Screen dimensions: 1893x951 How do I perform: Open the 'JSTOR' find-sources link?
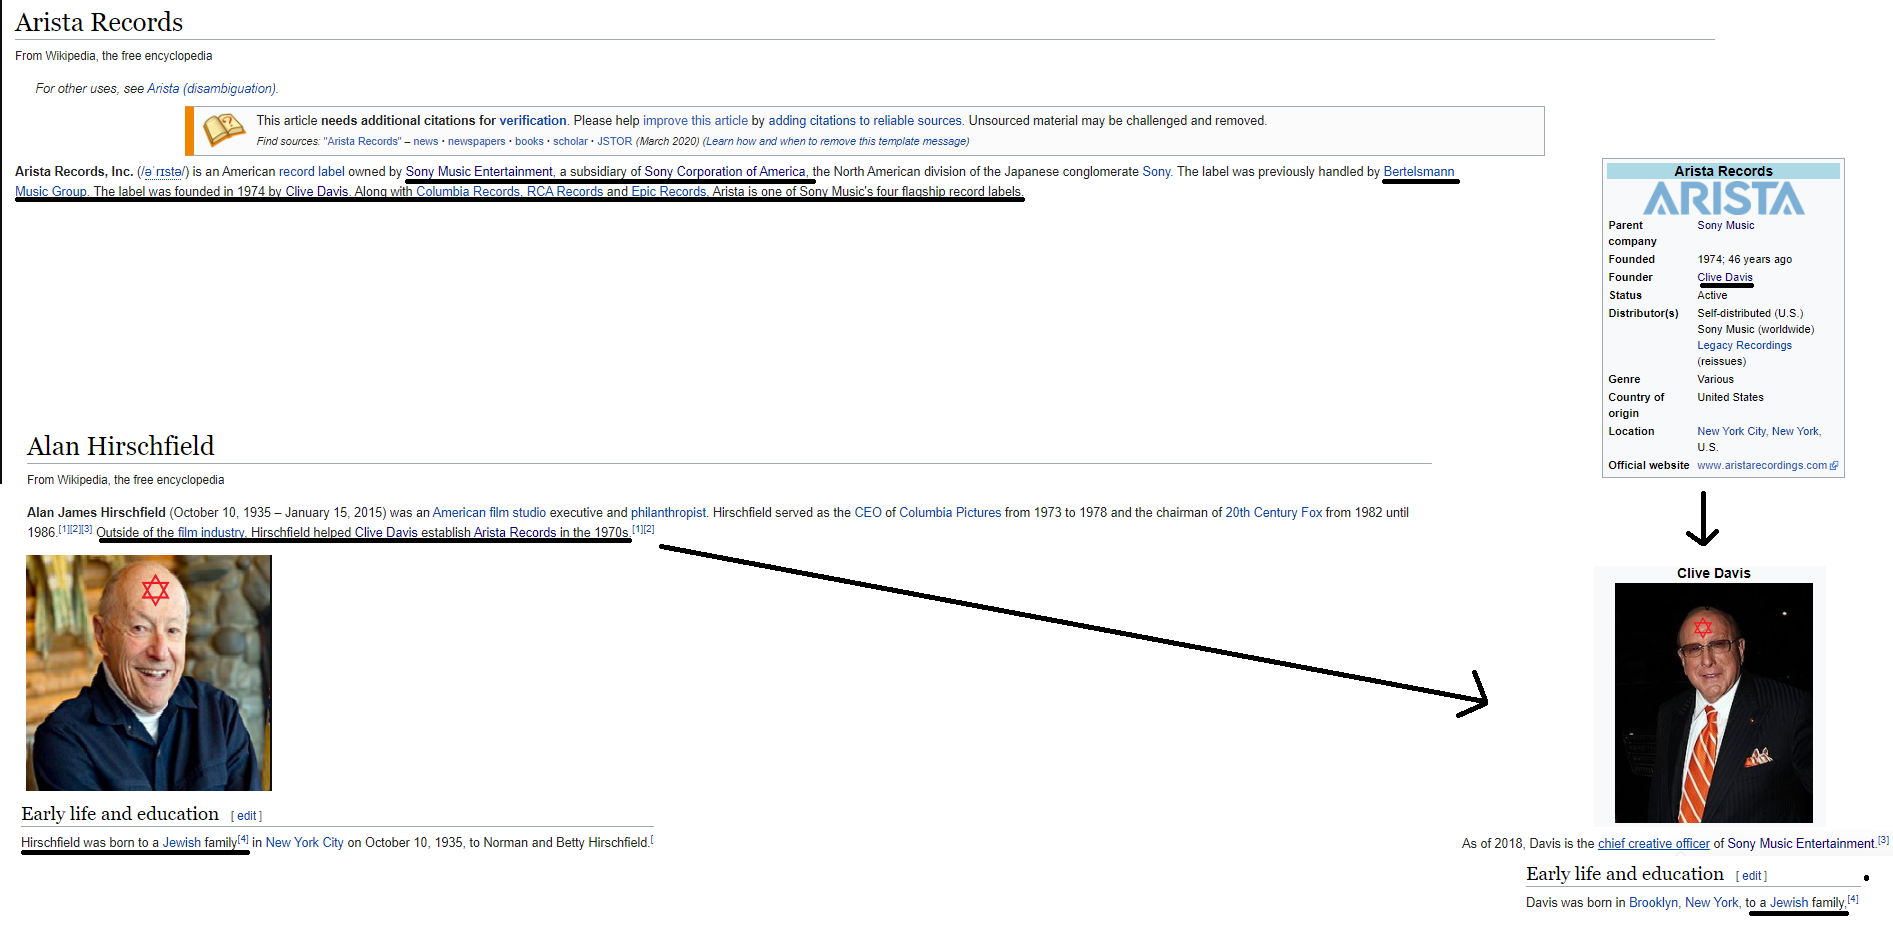click(615, 142)
